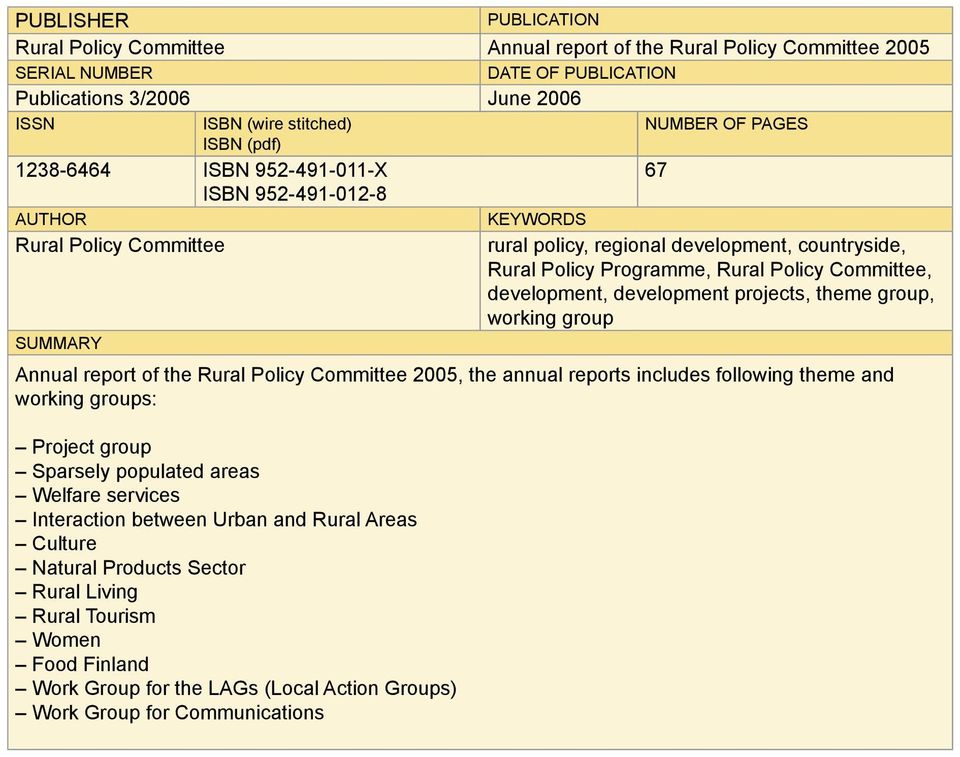This screenshot has width=960, height=757.
Task: Select the 'Project group' list item
Action: tap(83, 447)
